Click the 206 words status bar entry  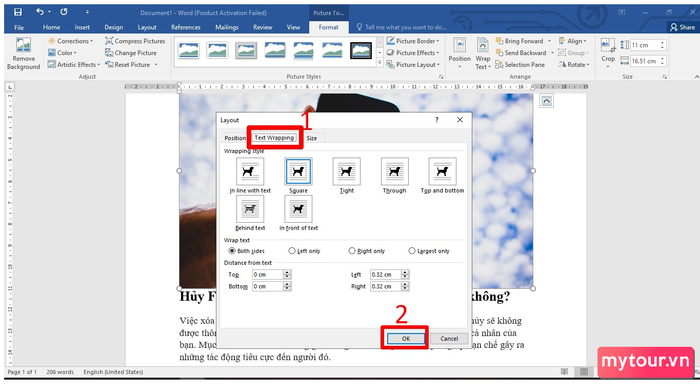60,372
